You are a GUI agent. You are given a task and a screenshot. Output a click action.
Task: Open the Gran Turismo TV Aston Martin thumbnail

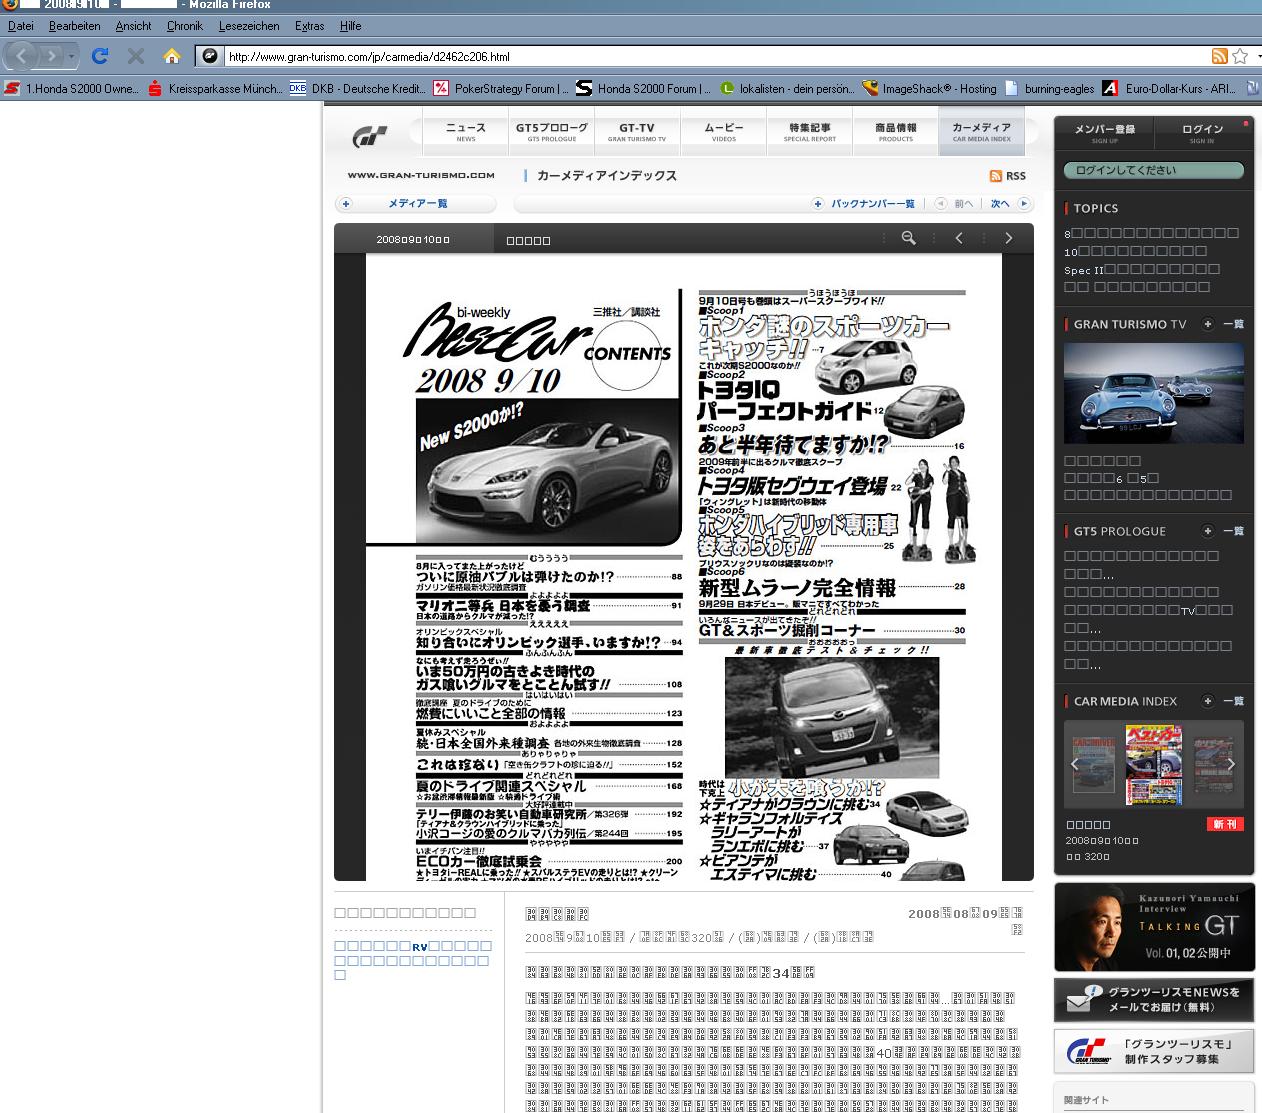[x=1153, y=393]
